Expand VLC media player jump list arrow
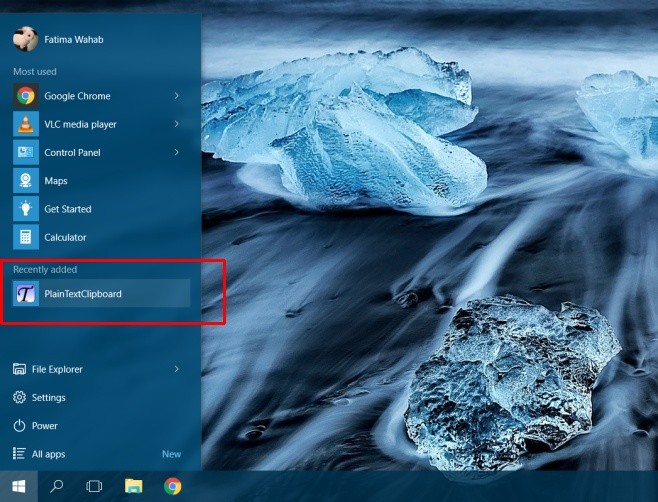This screenshot has width=658, height=502. (177, 124)
